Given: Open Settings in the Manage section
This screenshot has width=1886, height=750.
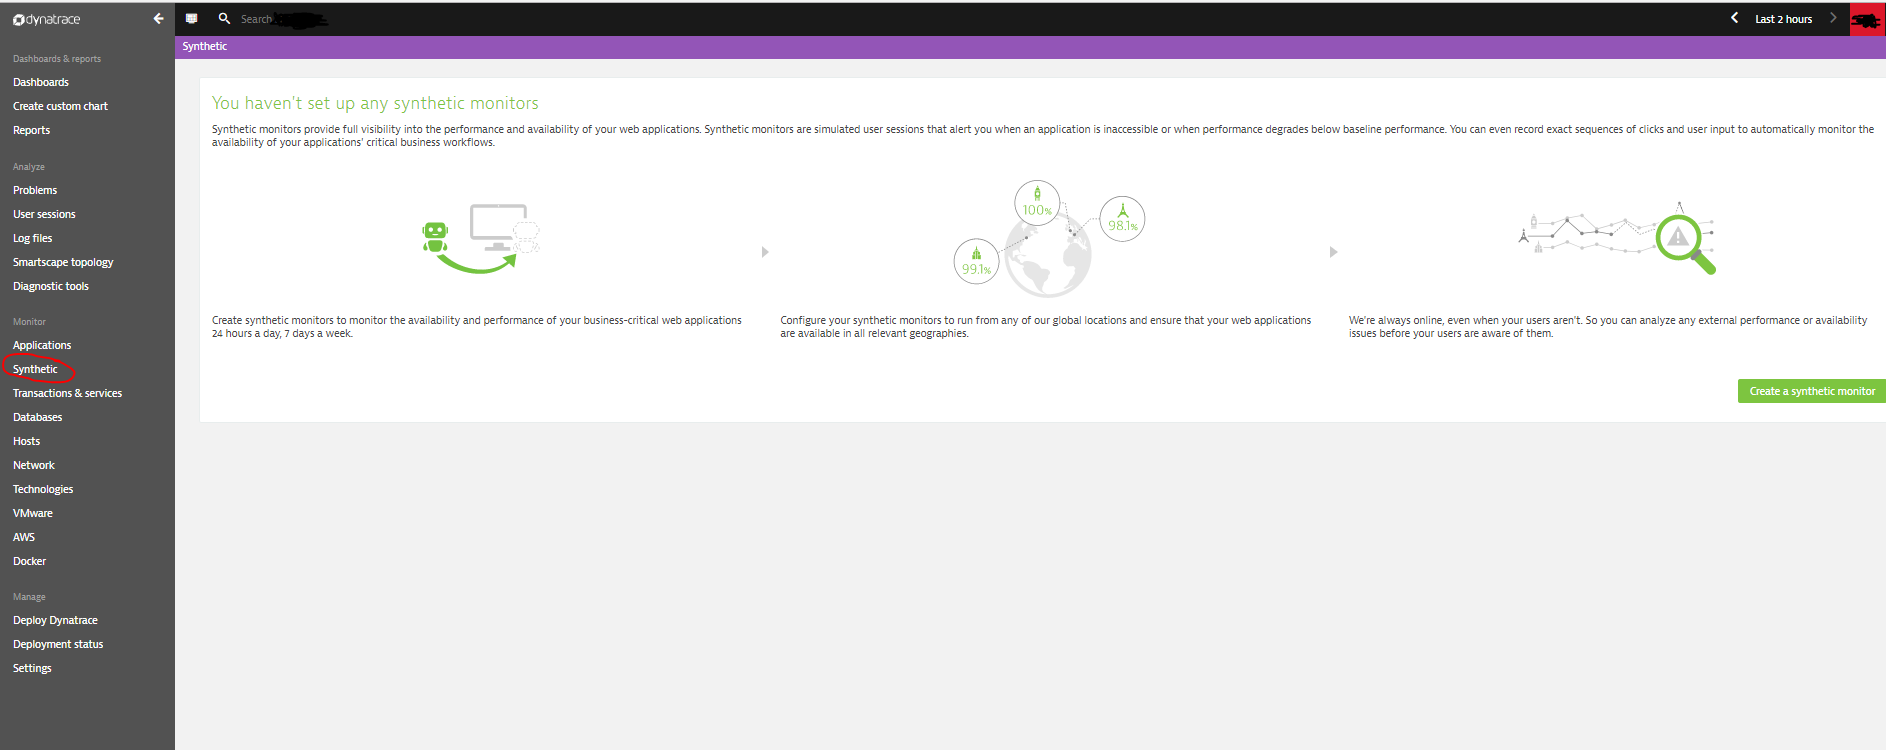Looking at the screenshot, I should (x=32, y=668).
